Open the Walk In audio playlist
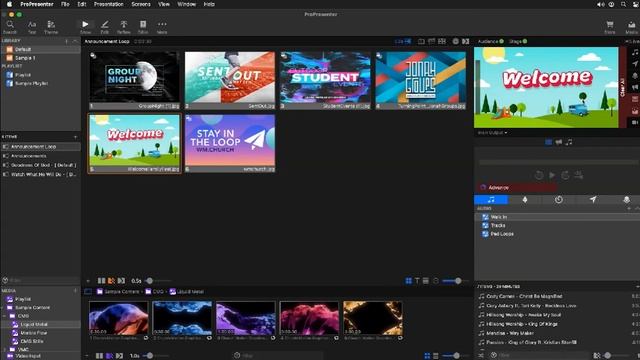This screenshot has height=360, width=640. (557, 217)
